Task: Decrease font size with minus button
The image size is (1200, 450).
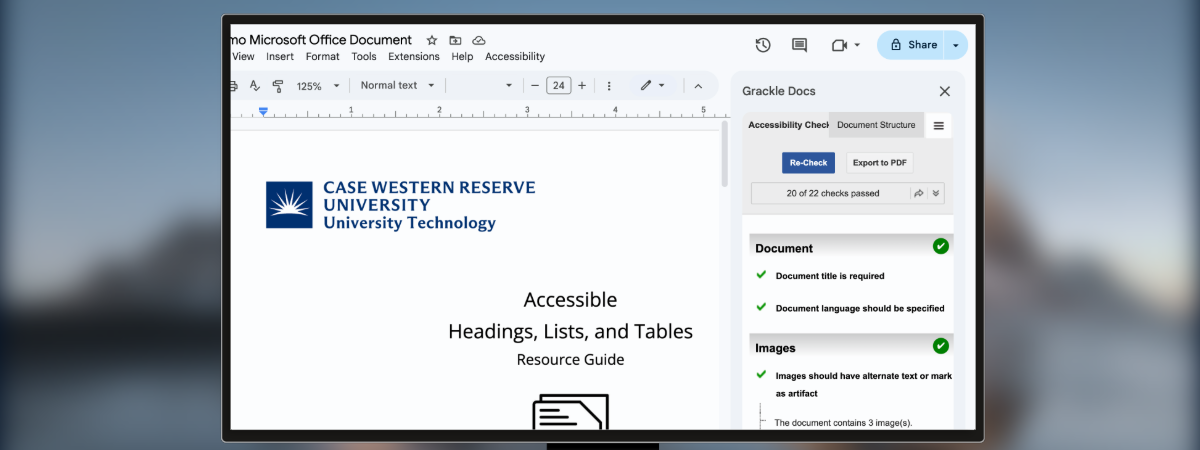Action: pyautogui.click(x=535, y=86)
